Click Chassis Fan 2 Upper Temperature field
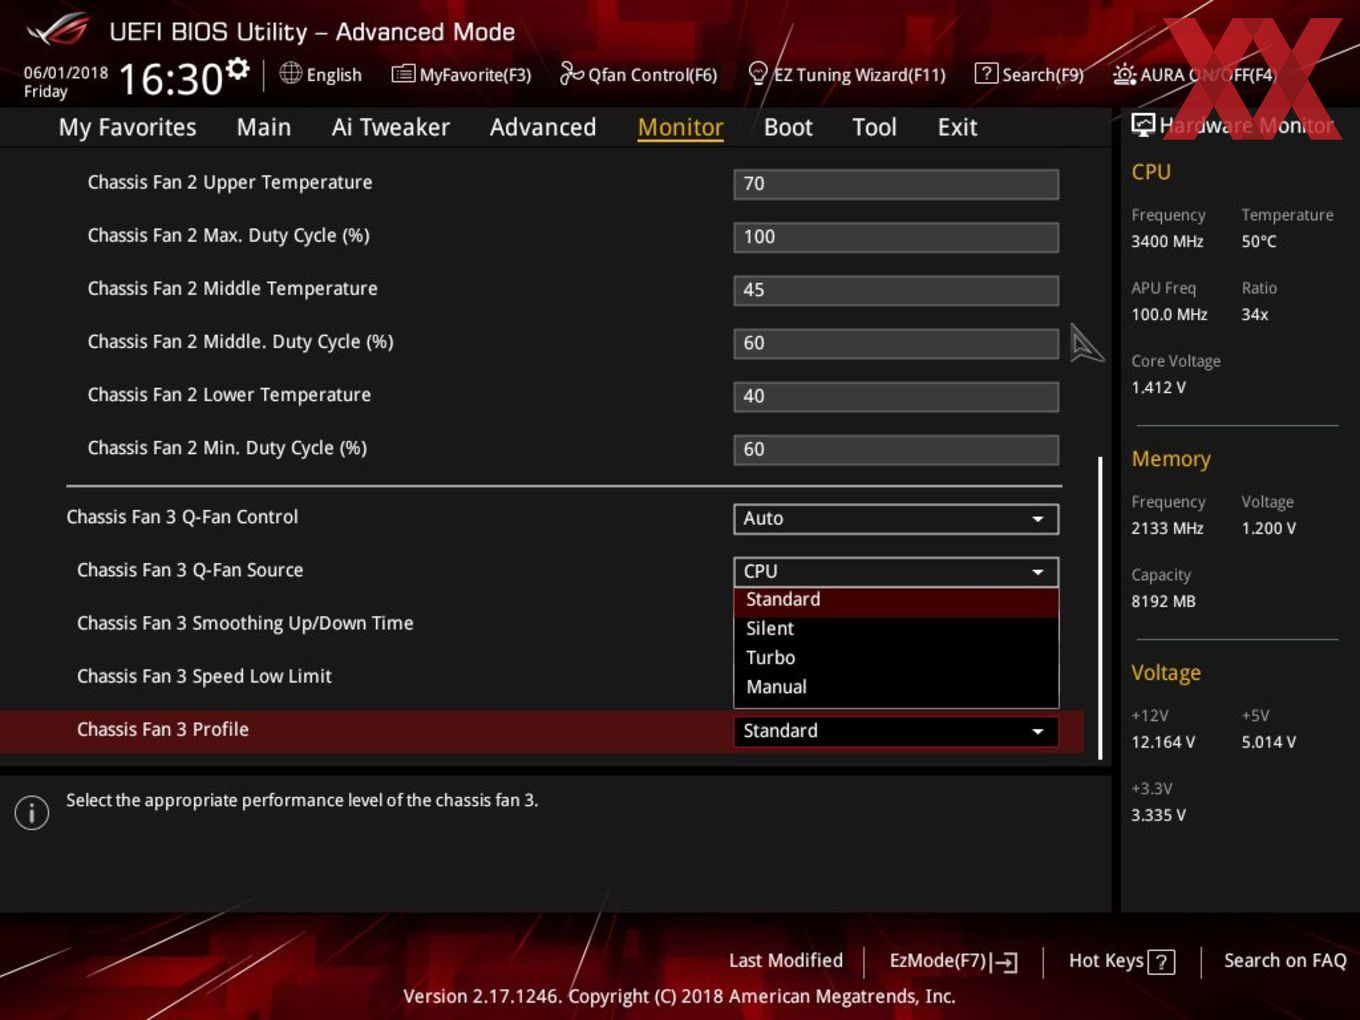Viewport: 1360px width, 1020px height. (896, 184)
